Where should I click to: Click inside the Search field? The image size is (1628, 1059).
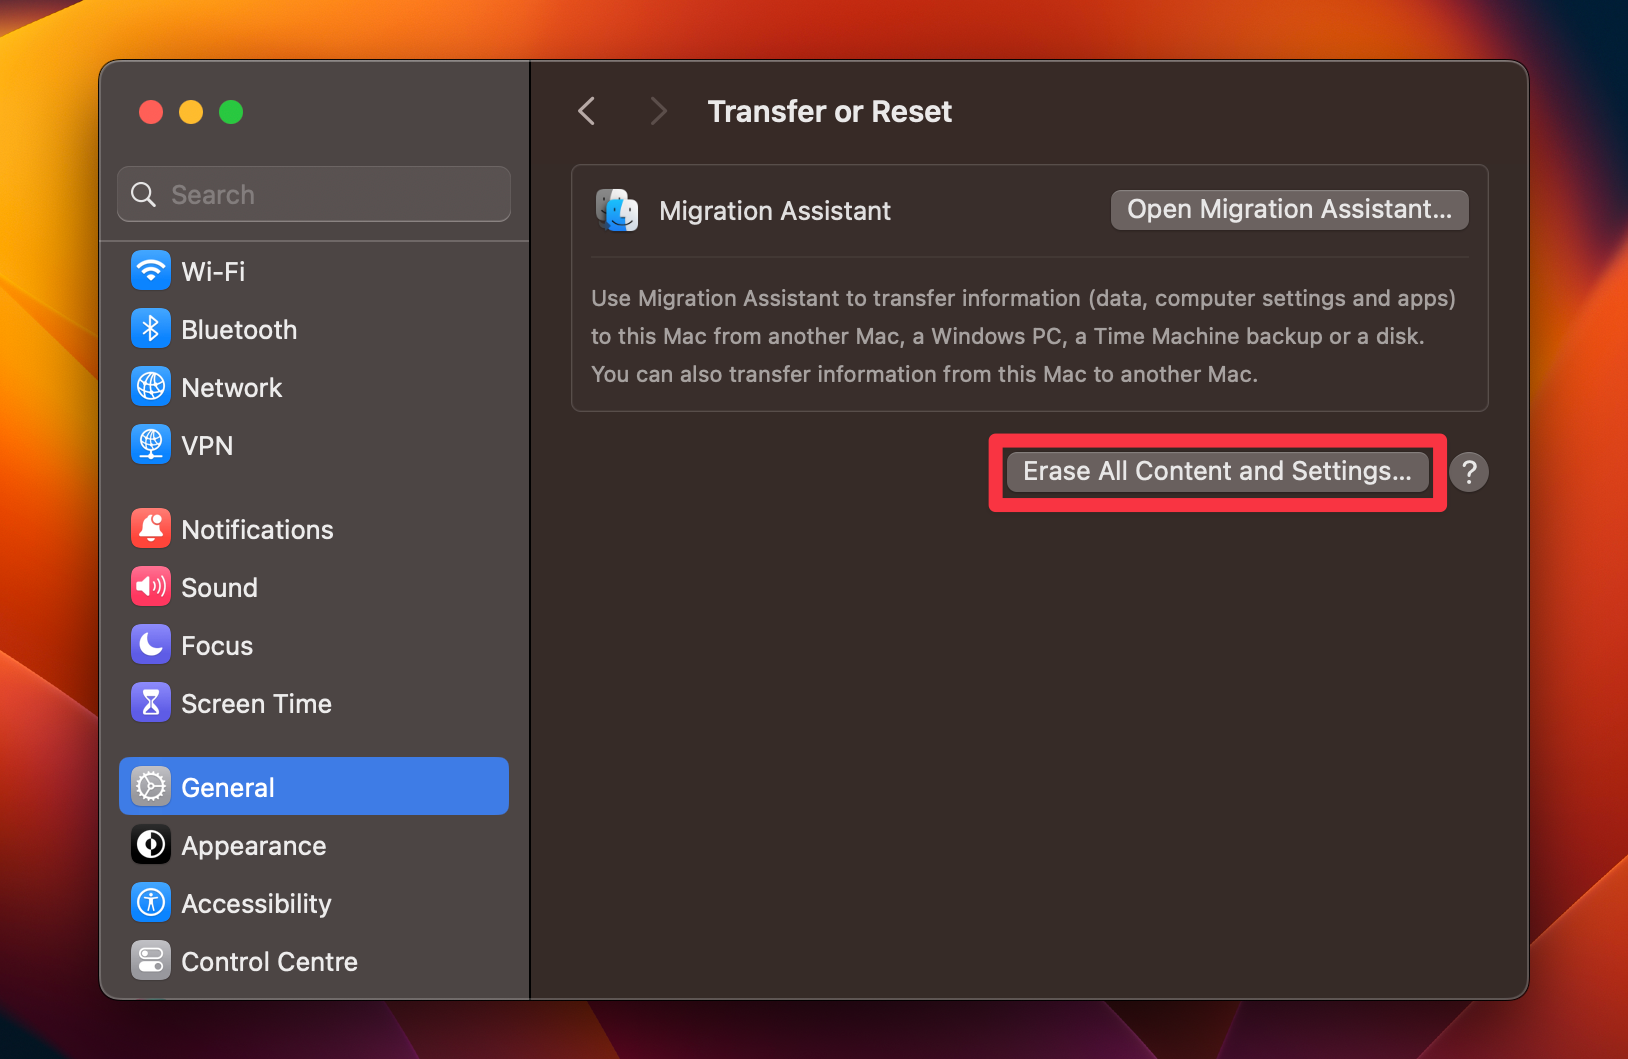pyautogui.click(x=313, y=194)
